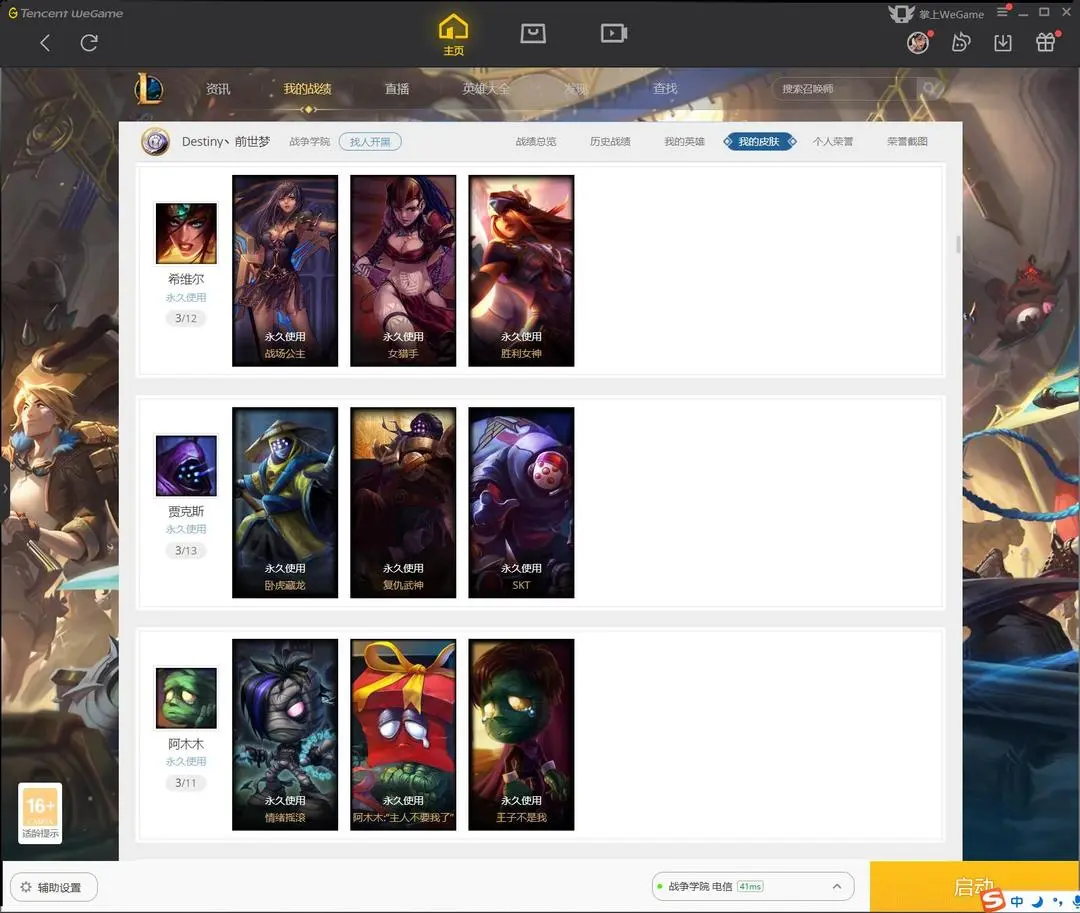Viewport: 1080px width, 913px height.
Task: Open the 情绪摇滚 skin card
Action: pos(285,735)
